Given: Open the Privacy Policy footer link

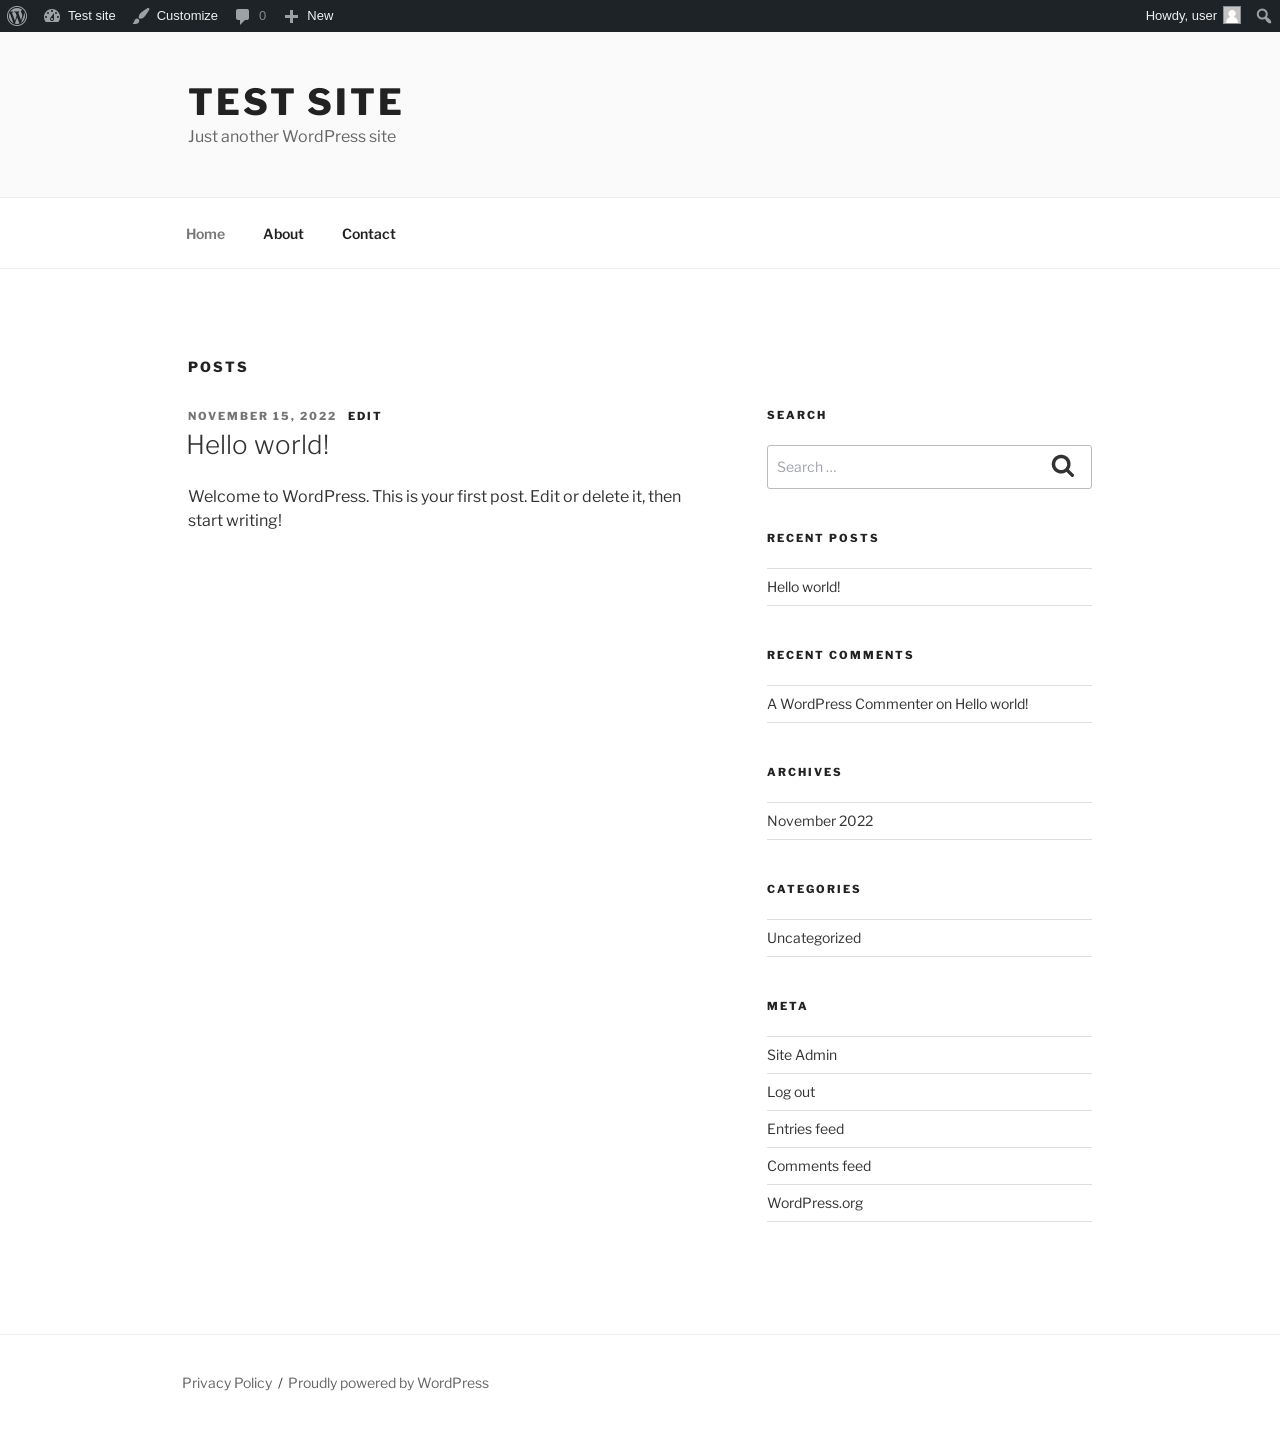Looking at the screenshot, I should click(x=227, y=1383).
